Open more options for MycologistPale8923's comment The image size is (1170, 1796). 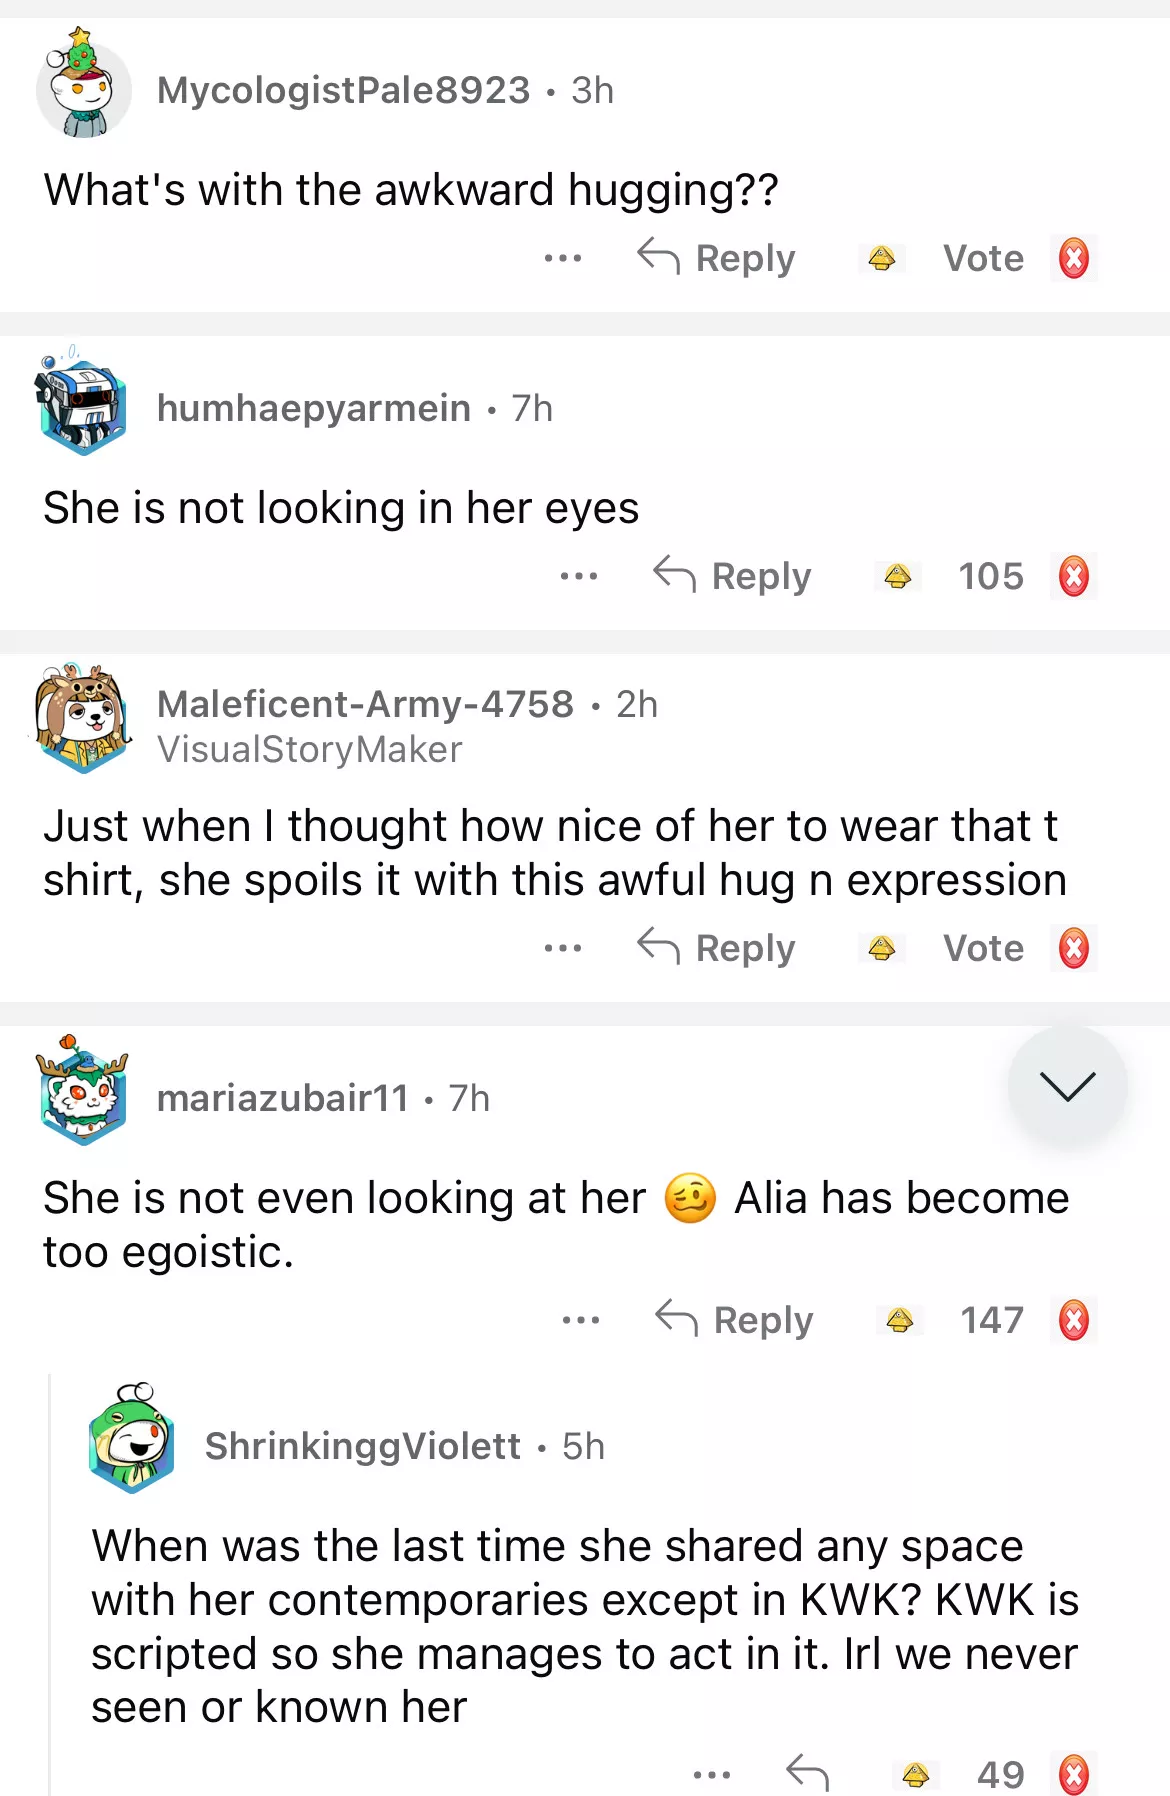coord(563,259)
